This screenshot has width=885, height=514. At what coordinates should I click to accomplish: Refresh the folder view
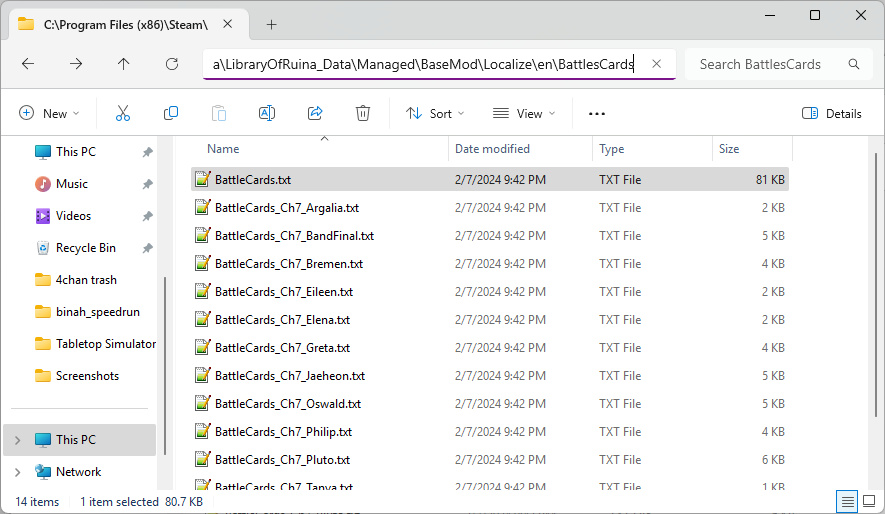[x=172, y=64]
